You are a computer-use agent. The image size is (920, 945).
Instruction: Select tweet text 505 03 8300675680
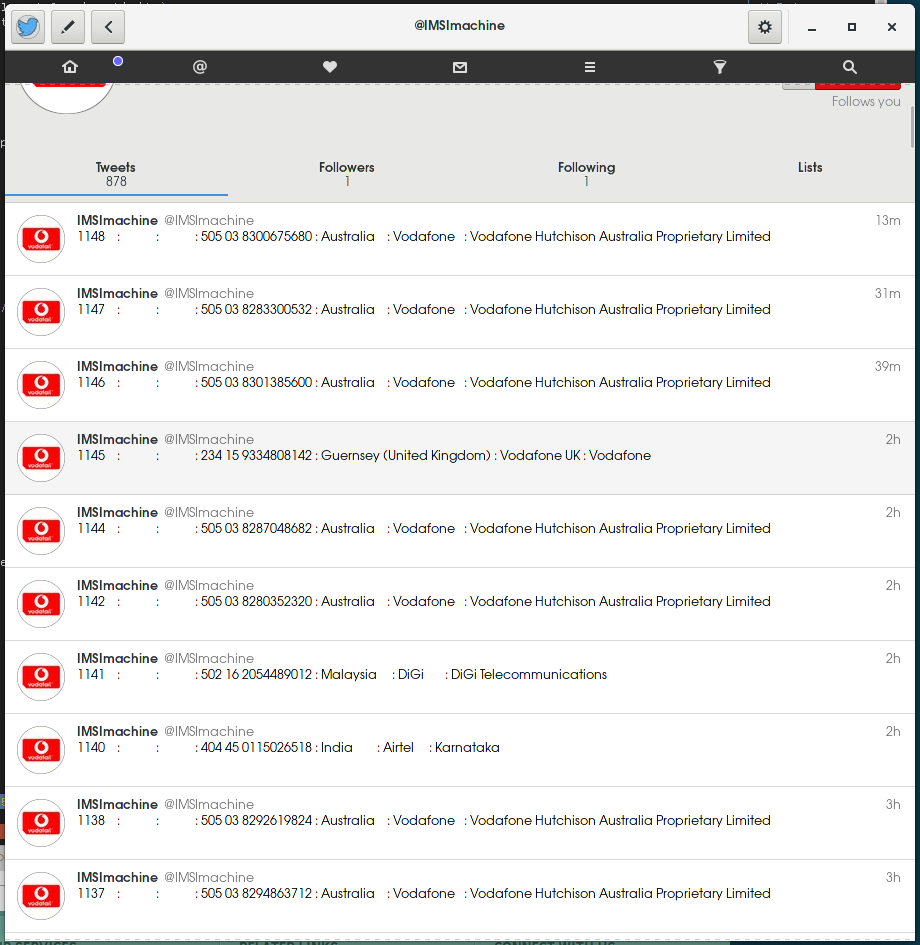click(424, 236)
